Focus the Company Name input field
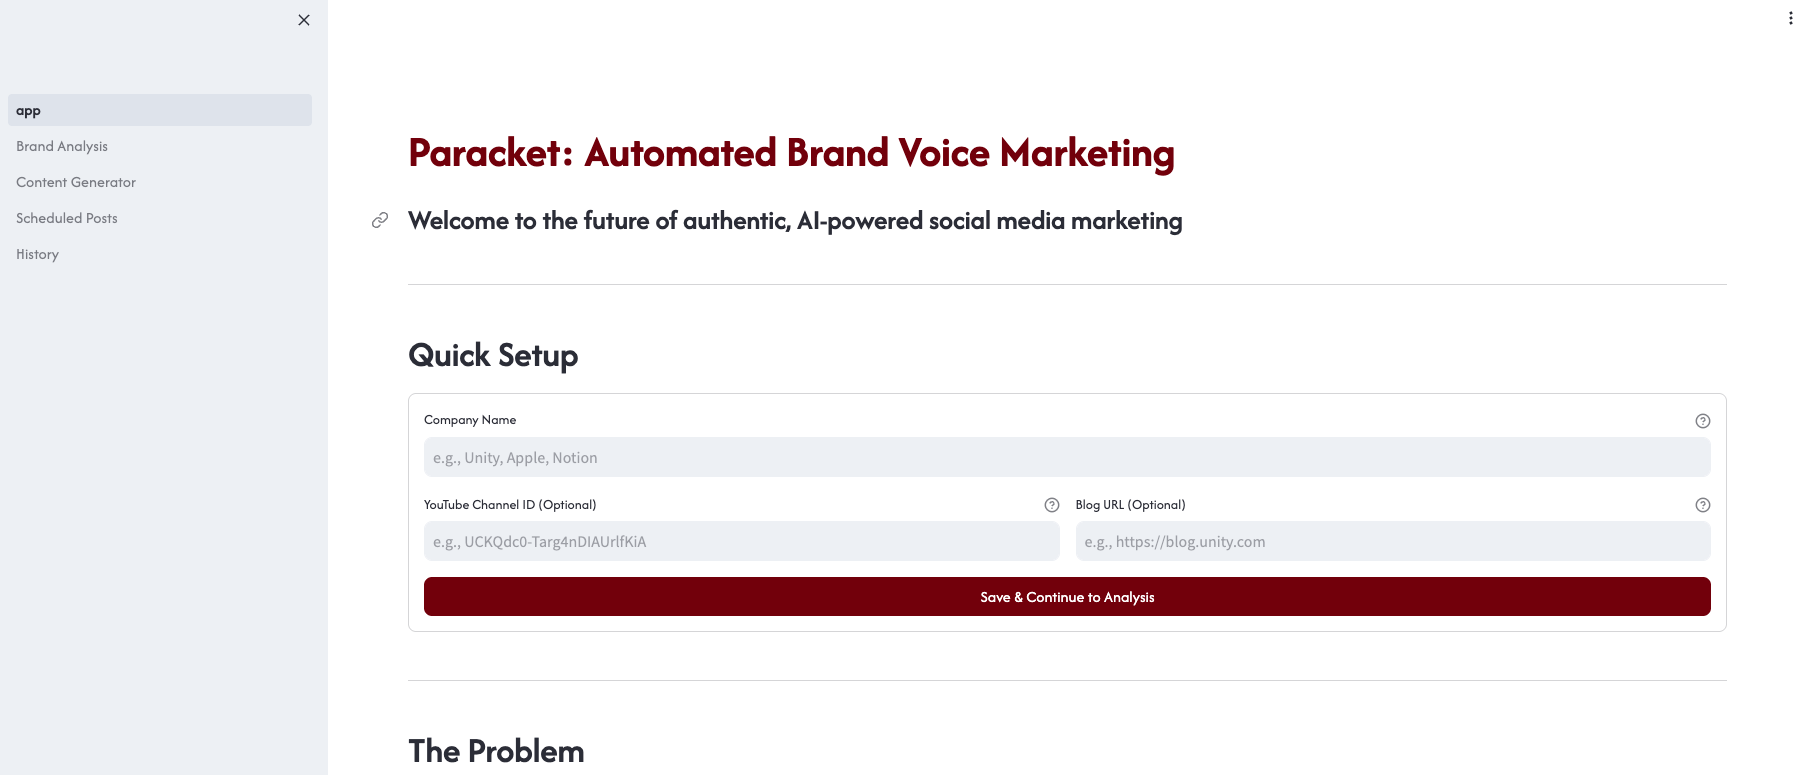This screenshot has width=1806, height=775. 1067,457
